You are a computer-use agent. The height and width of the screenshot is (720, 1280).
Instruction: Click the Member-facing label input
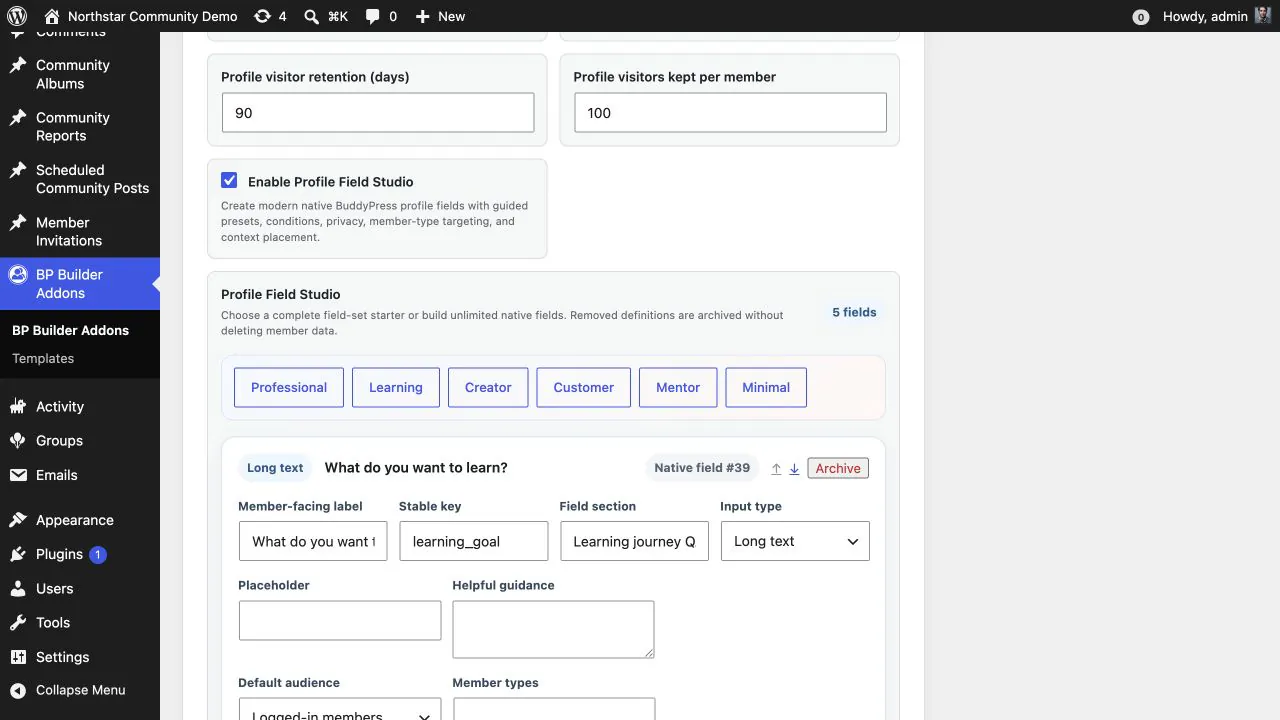313,541
